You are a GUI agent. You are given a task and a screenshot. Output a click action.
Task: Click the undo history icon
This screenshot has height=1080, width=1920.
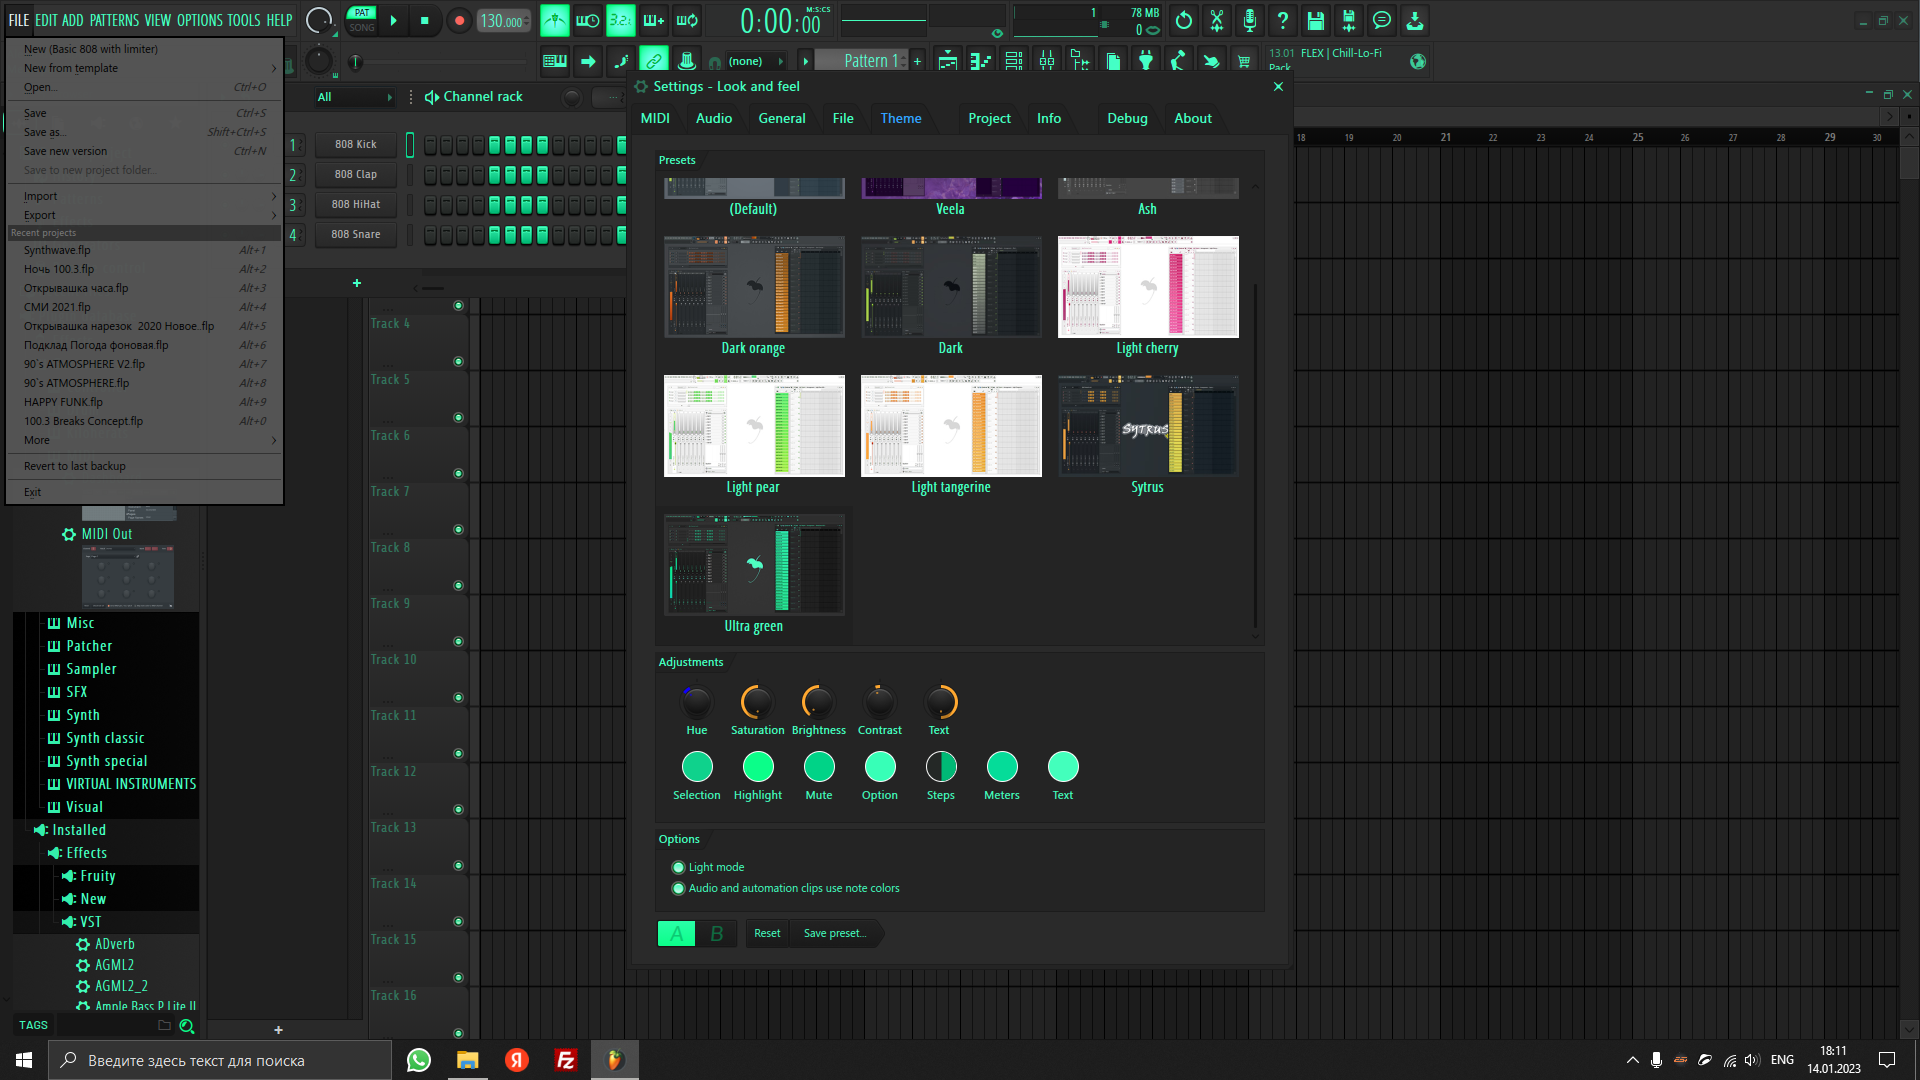[x=1183, y=20]
